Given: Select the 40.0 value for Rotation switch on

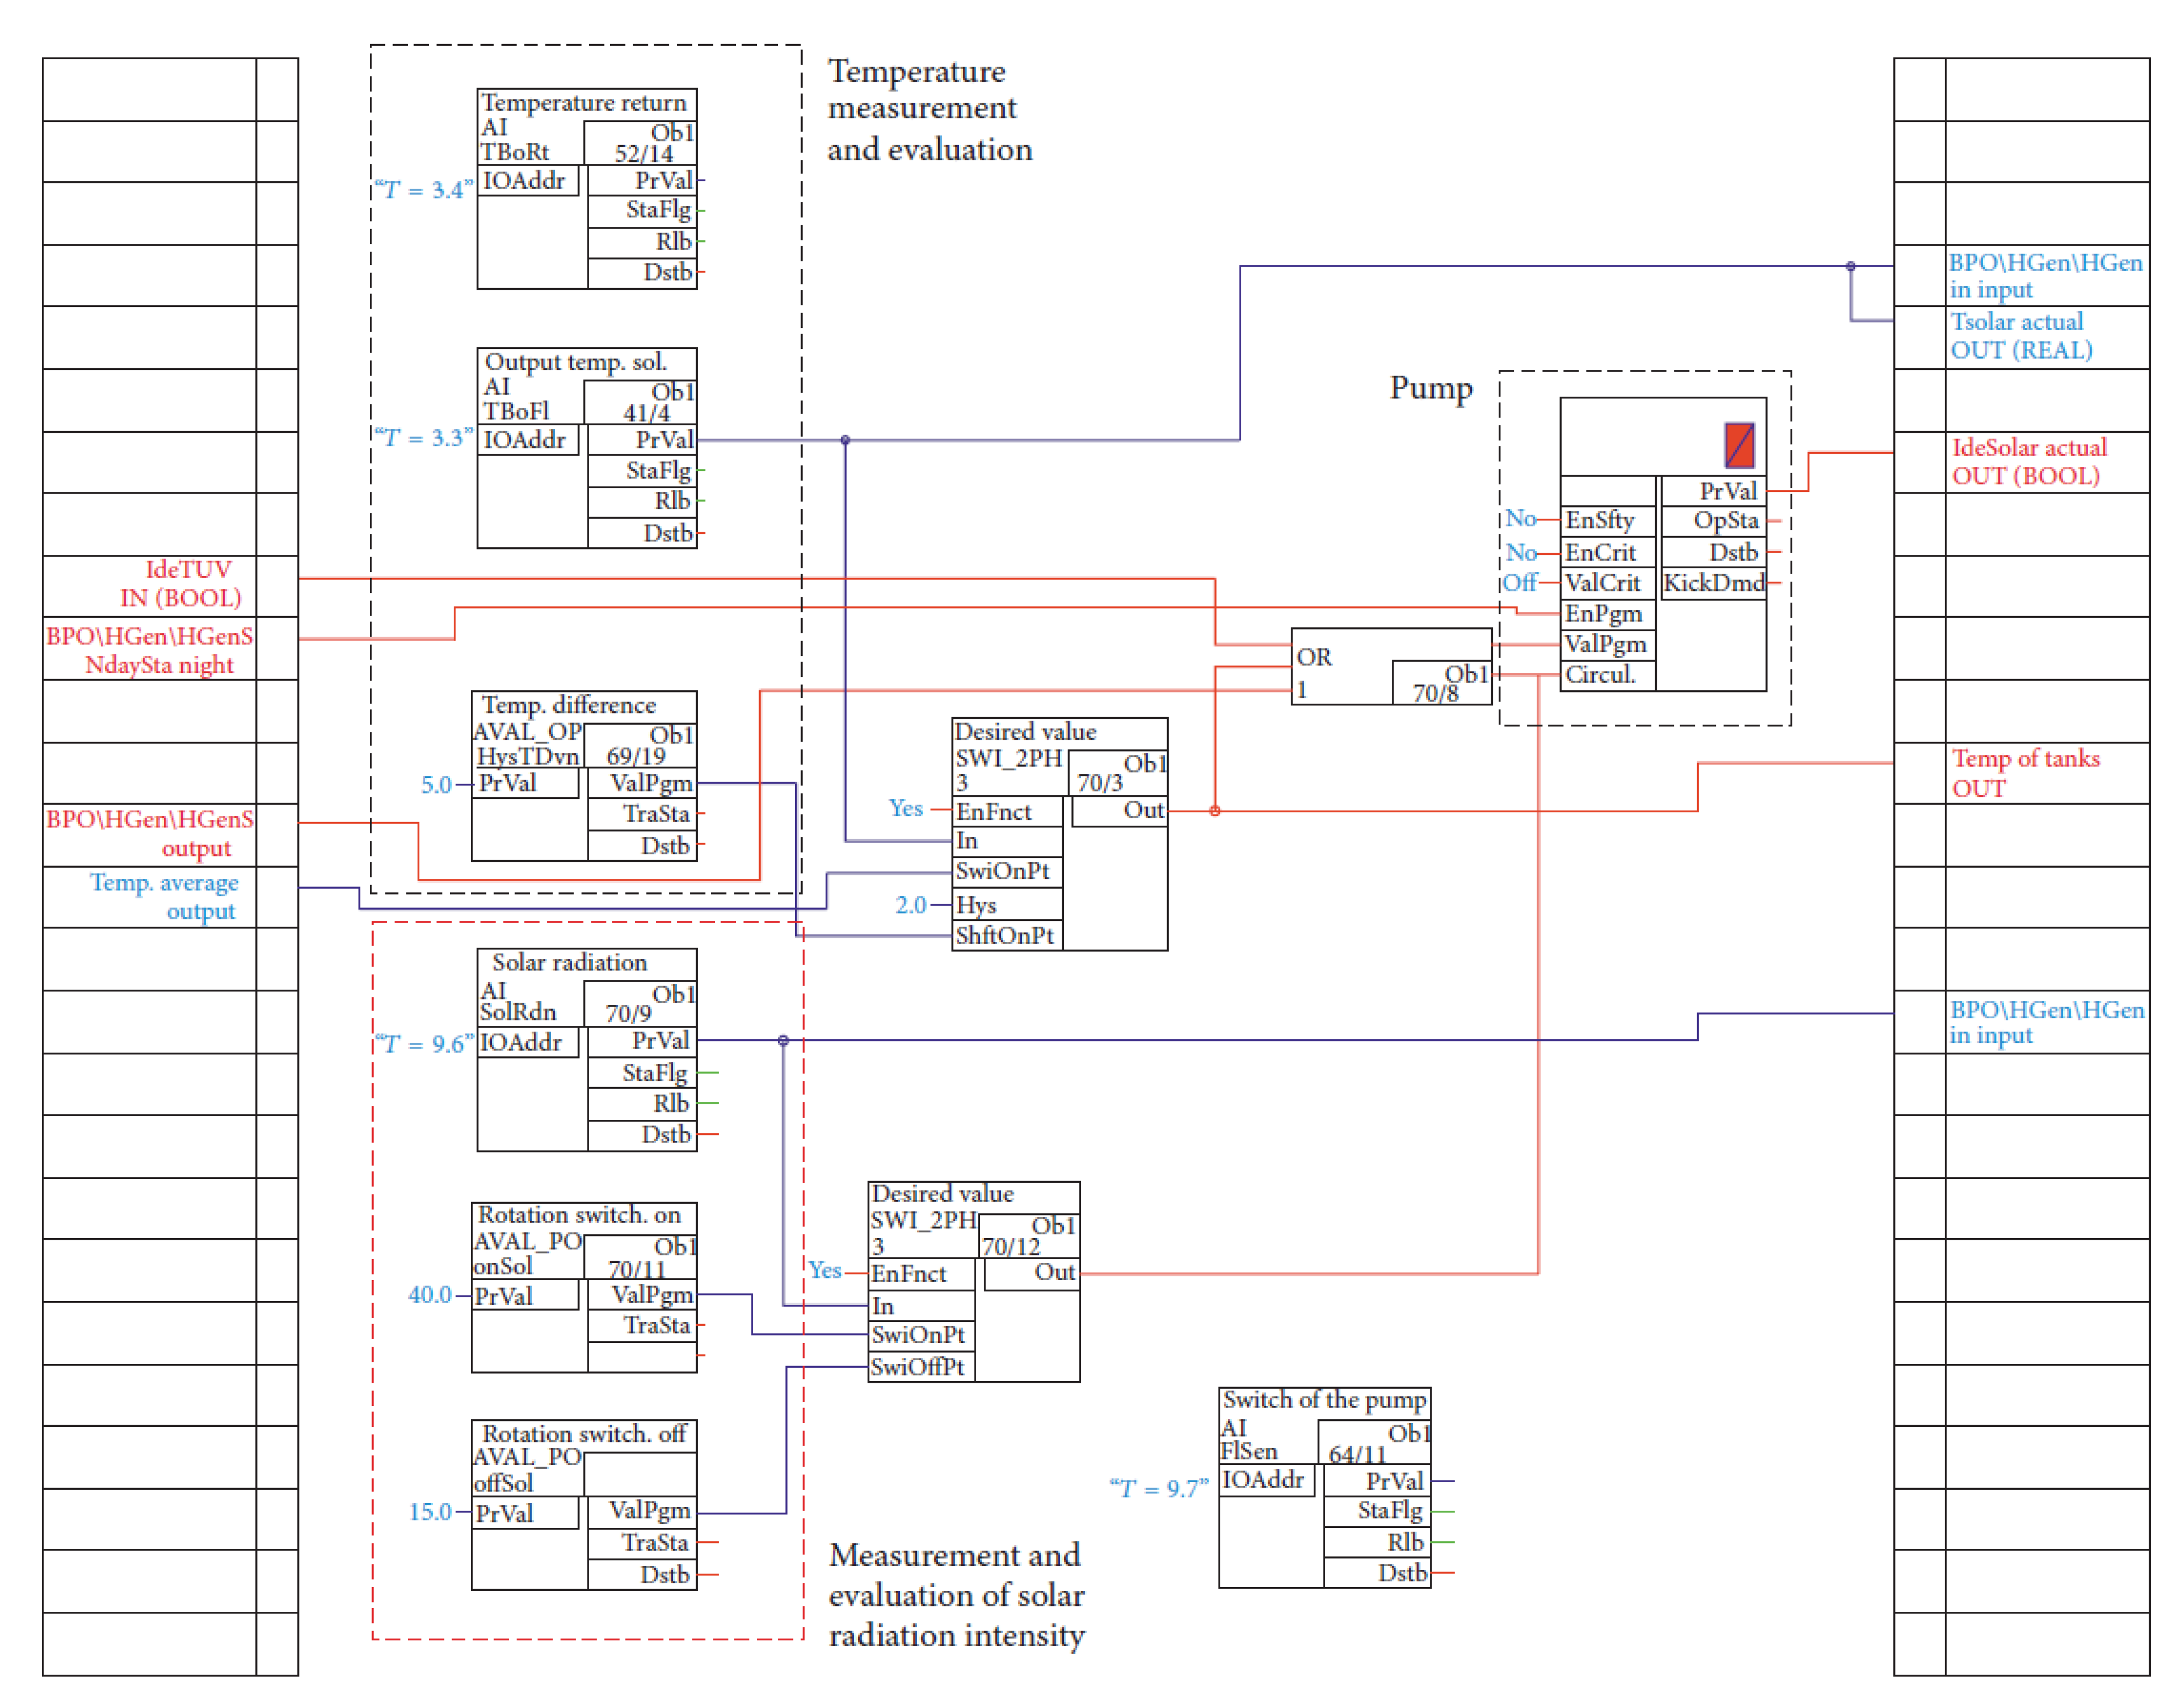Looking at the screenshot, I should (x=430, y=1295).
